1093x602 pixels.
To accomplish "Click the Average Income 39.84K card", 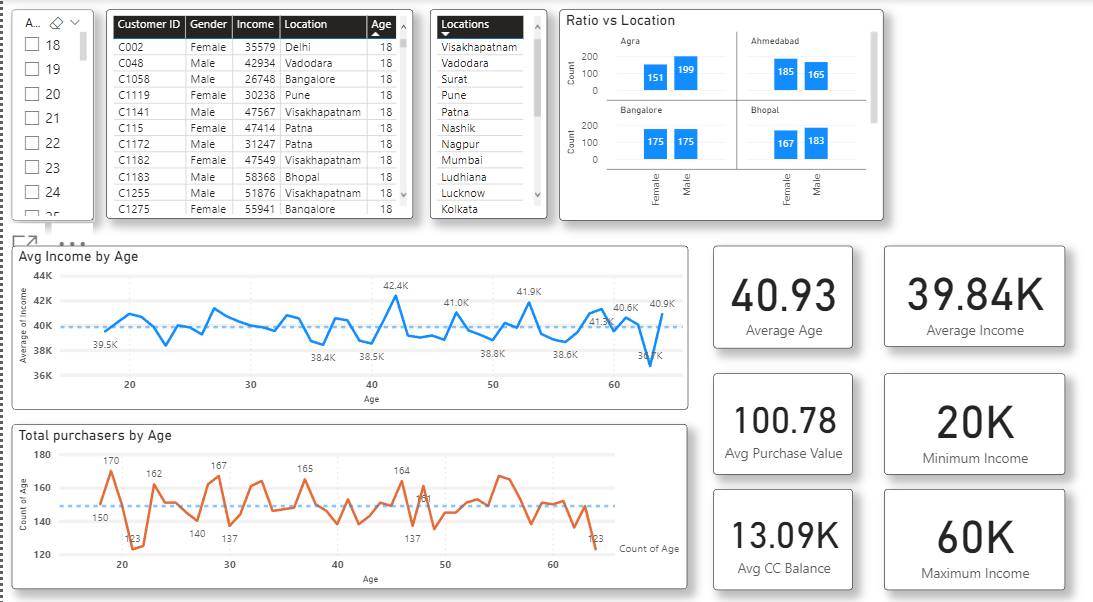I will pos(974,298).
